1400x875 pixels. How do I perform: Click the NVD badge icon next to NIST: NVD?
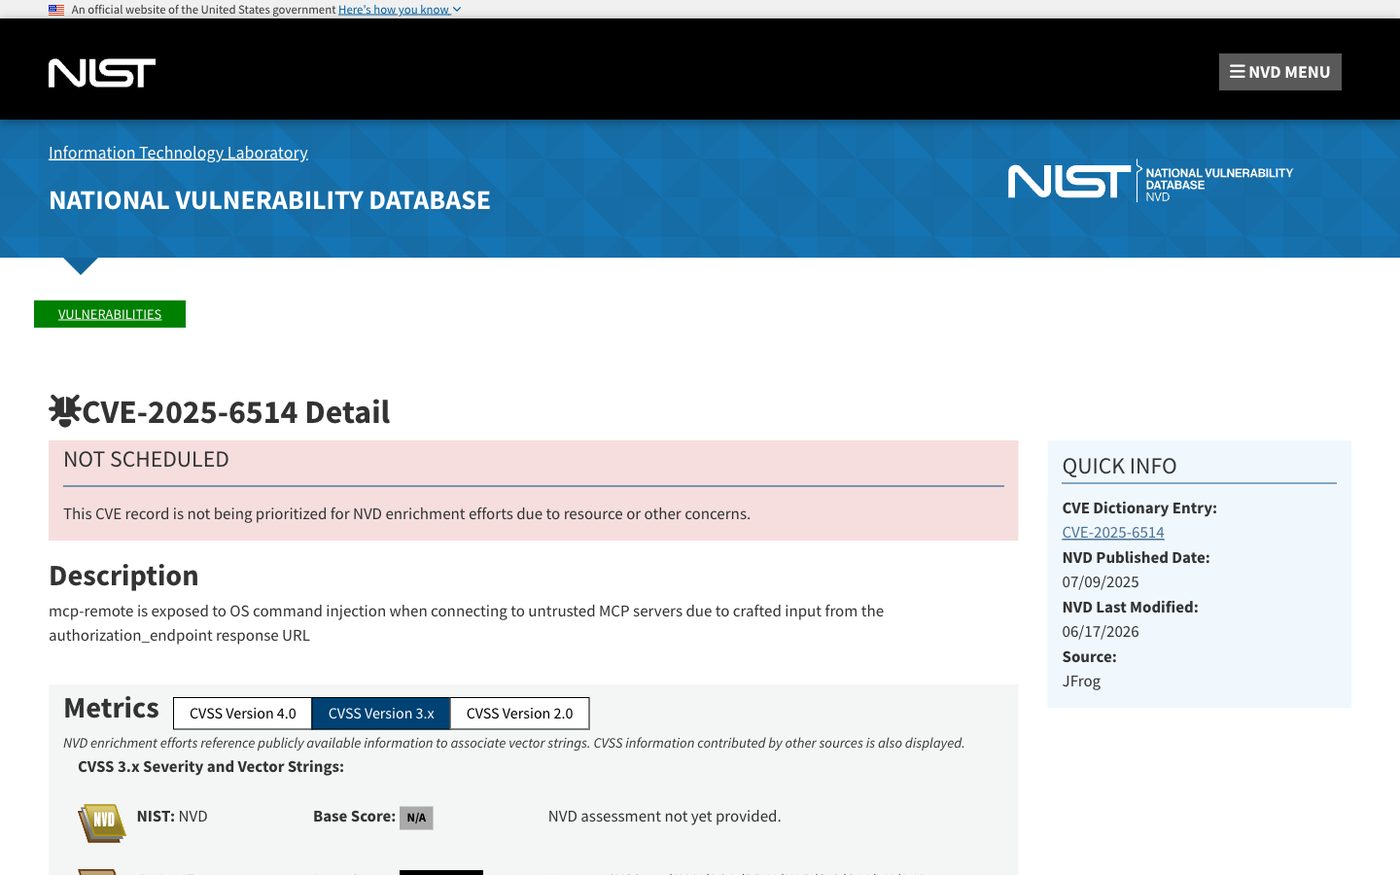(x=102, y=822)
